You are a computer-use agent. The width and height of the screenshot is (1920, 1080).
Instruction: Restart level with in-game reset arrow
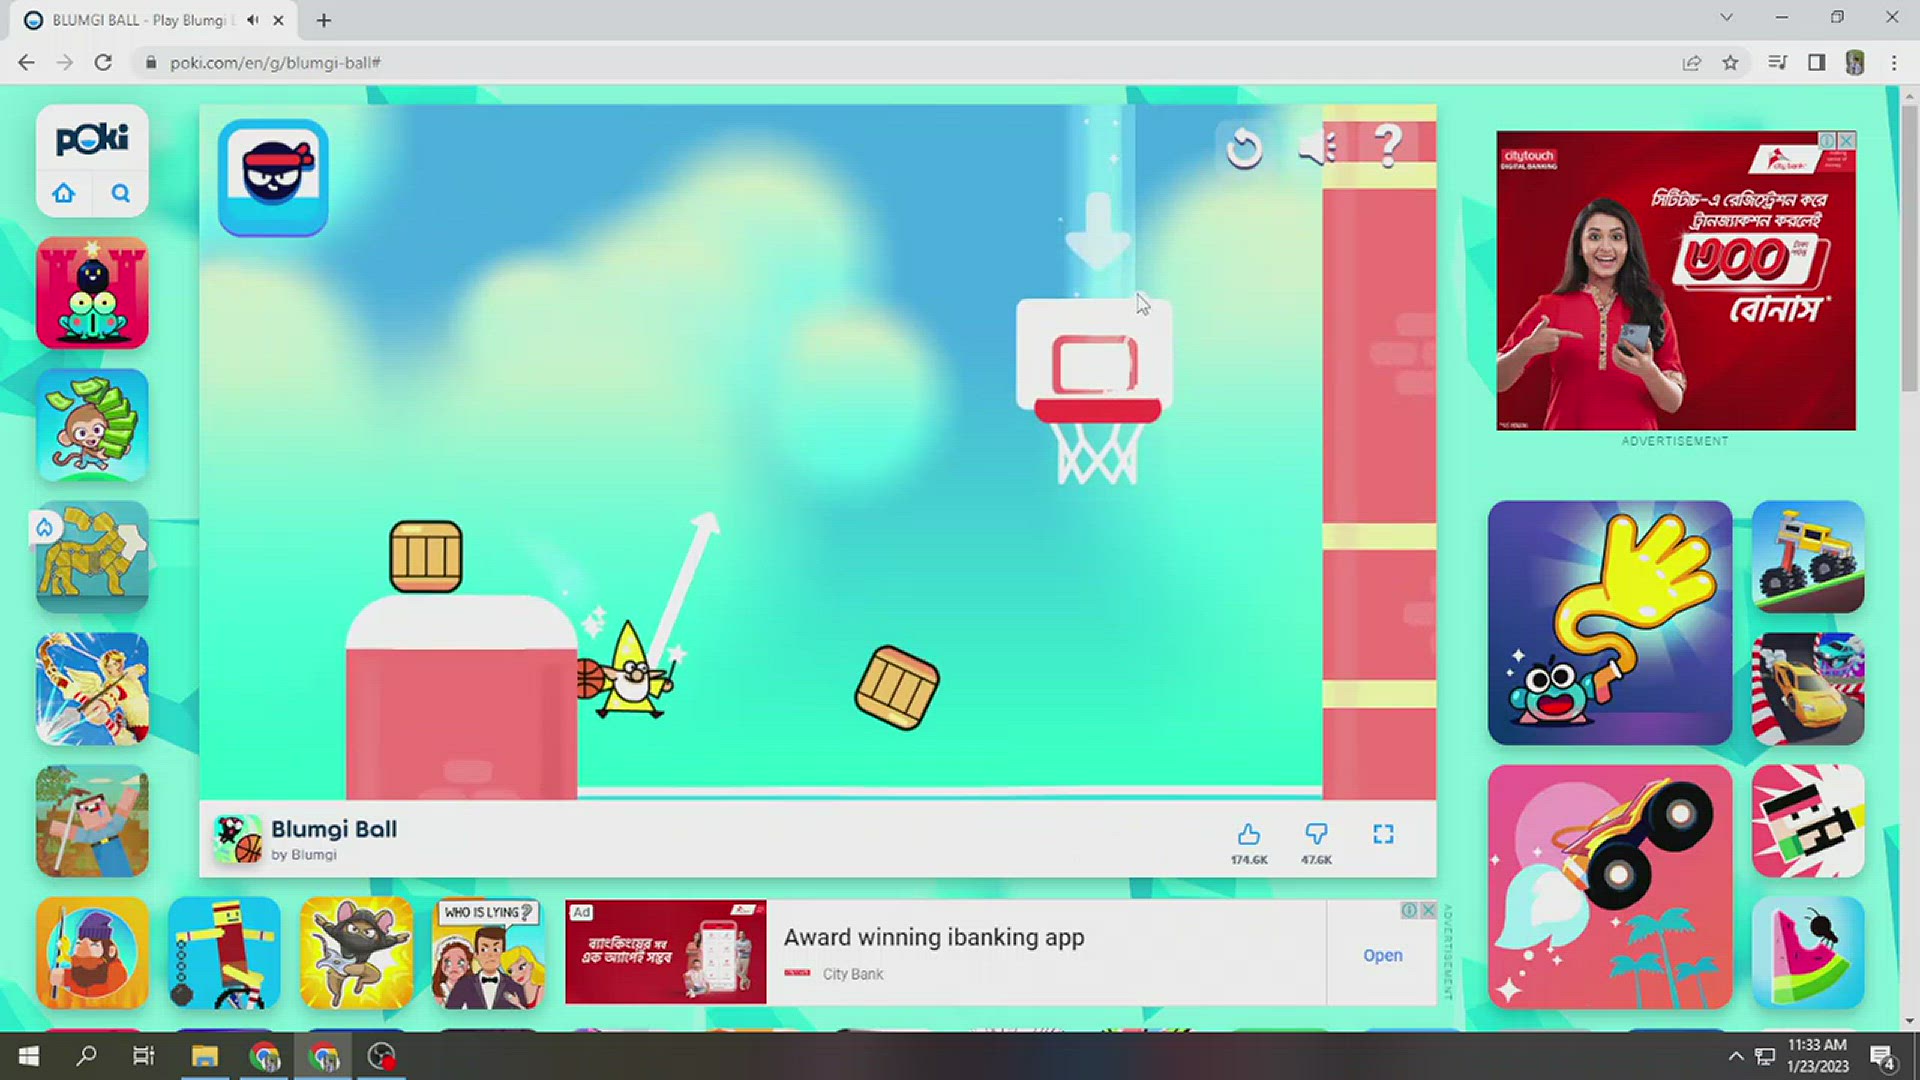[x=1244, y=149]
